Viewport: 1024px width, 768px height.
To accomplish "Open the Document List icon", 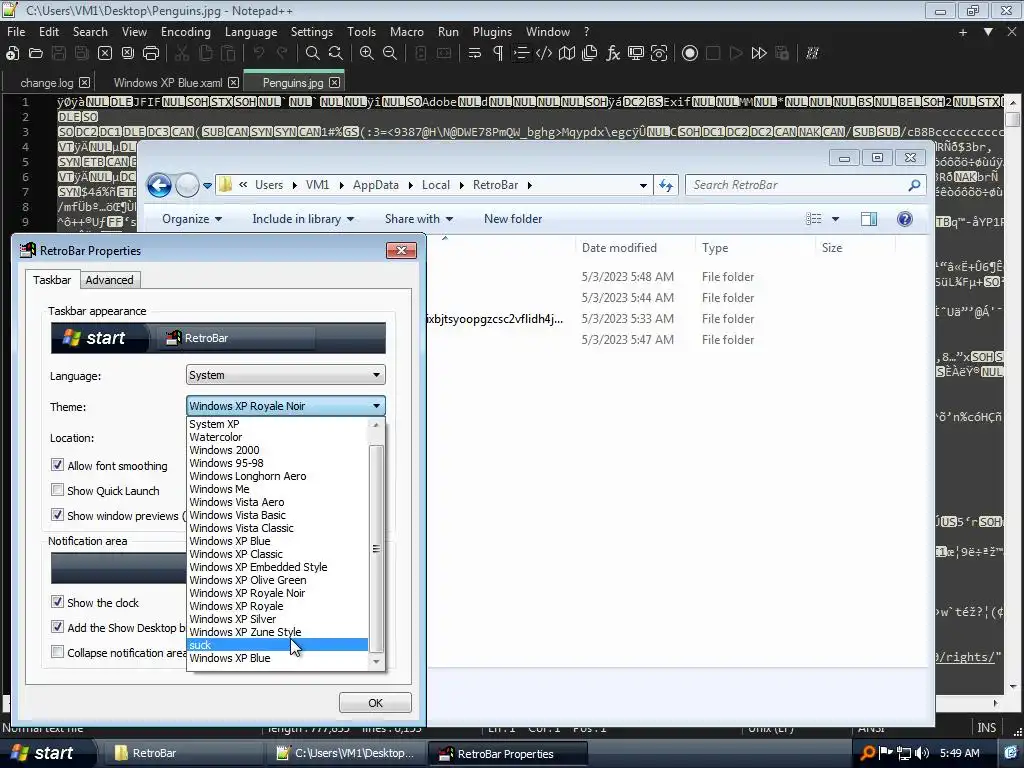I will point(590,54).
